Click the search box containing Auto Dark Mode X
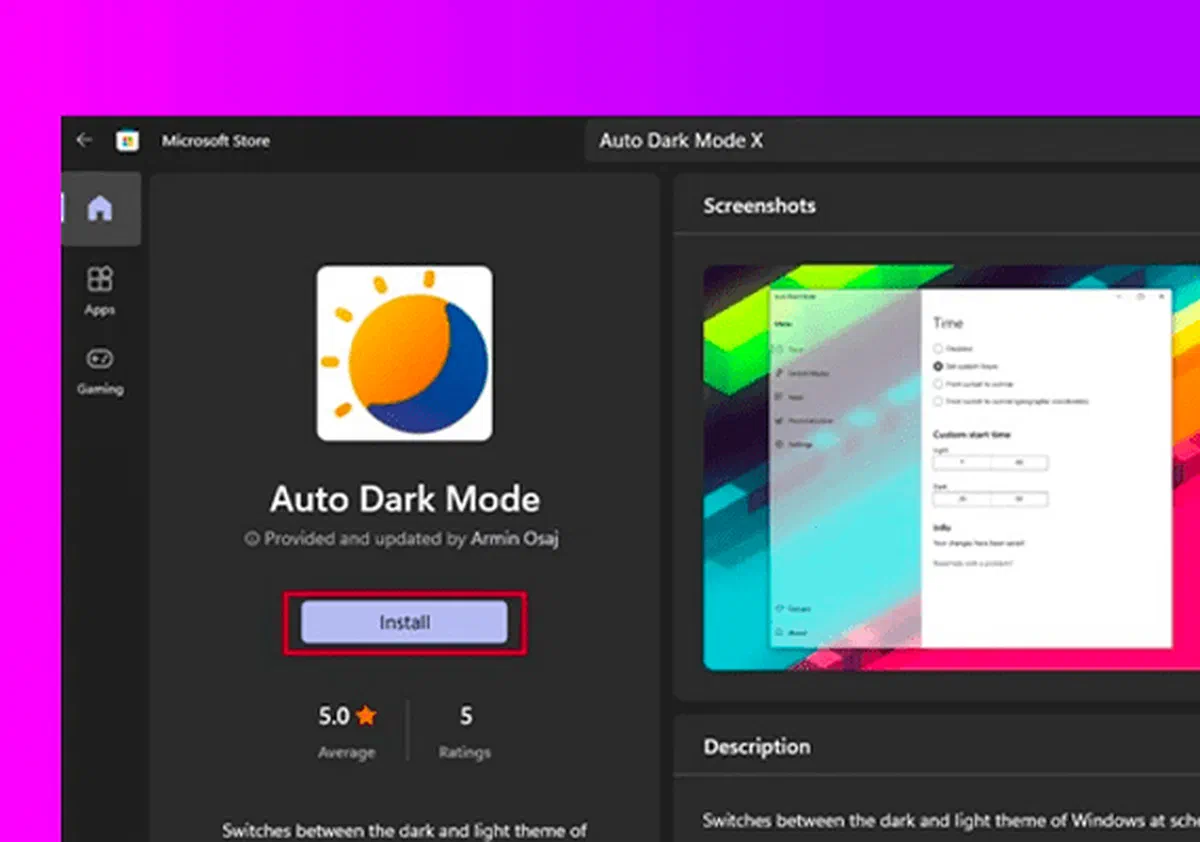This screenshot has height=842, width=1200. 890,141
